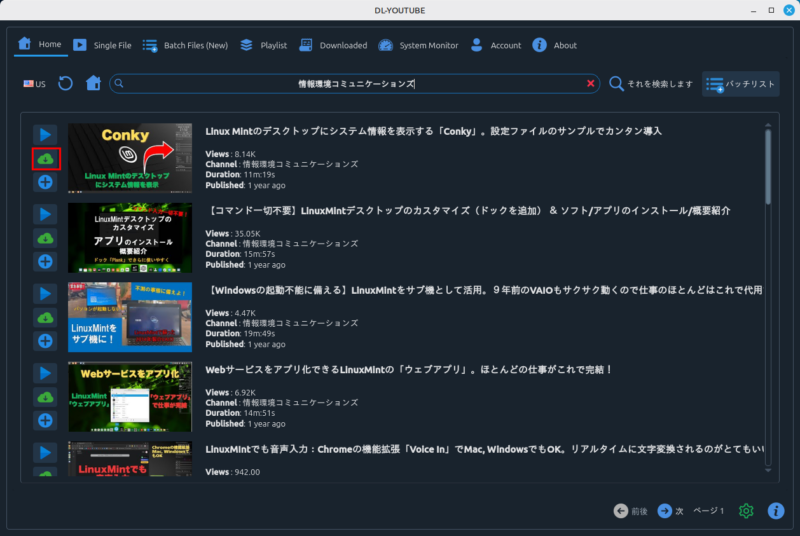The height and width of the screenshot is (536, 800).
Task: Click the それを検索します search button
Action: click(651, 84)
